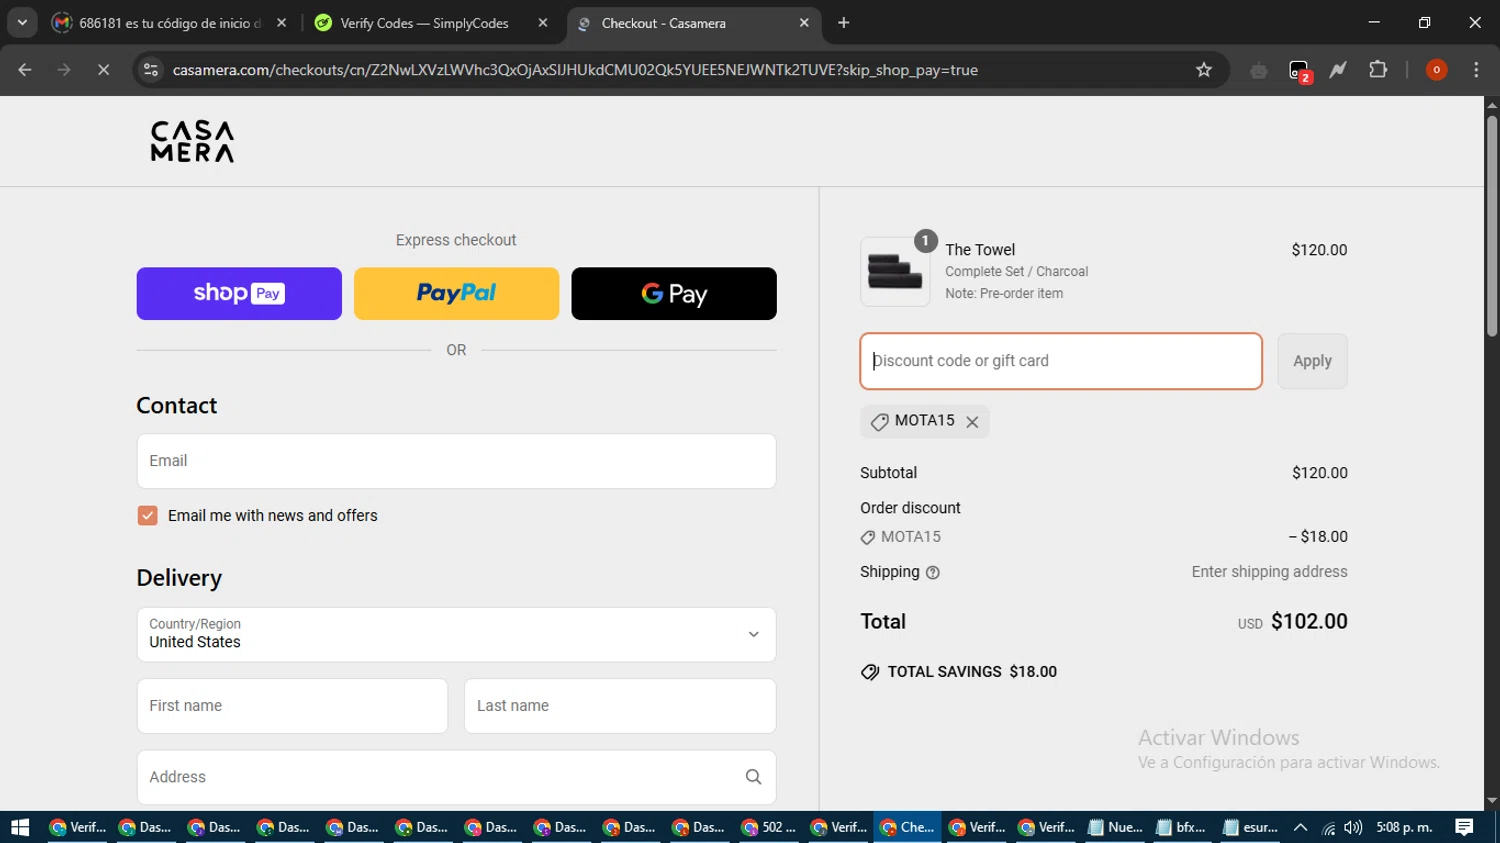The image size is (1500, 843).
Task: Open the volume speaker tray icon
Action: pos(1353,827)
